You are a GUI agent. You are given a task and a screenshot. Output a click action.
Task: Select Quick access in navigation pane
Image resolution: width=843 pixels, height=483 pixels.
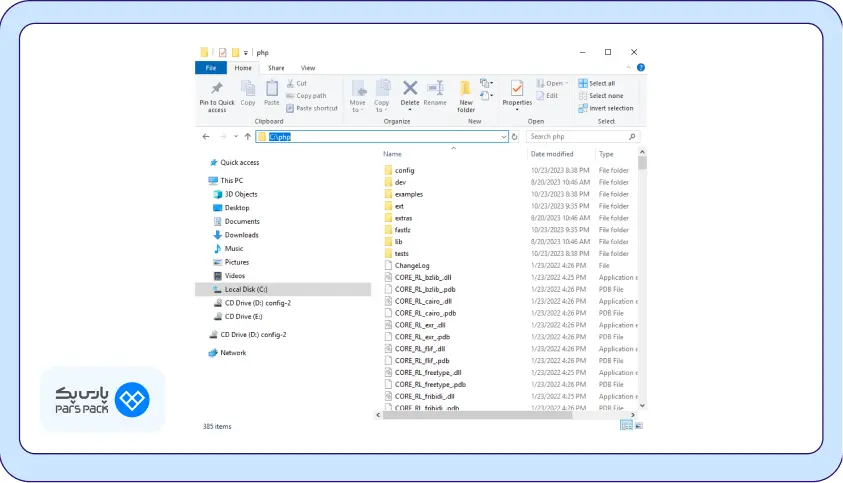tap(234, 162)
